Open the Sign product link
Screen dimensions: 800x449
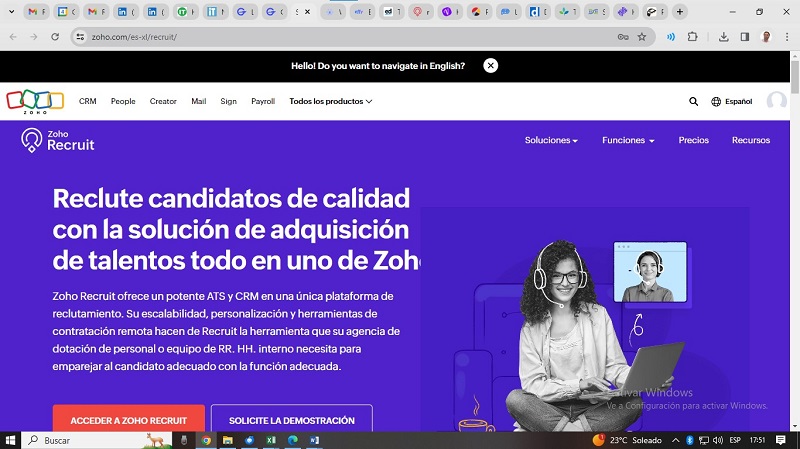click(228, 102)
